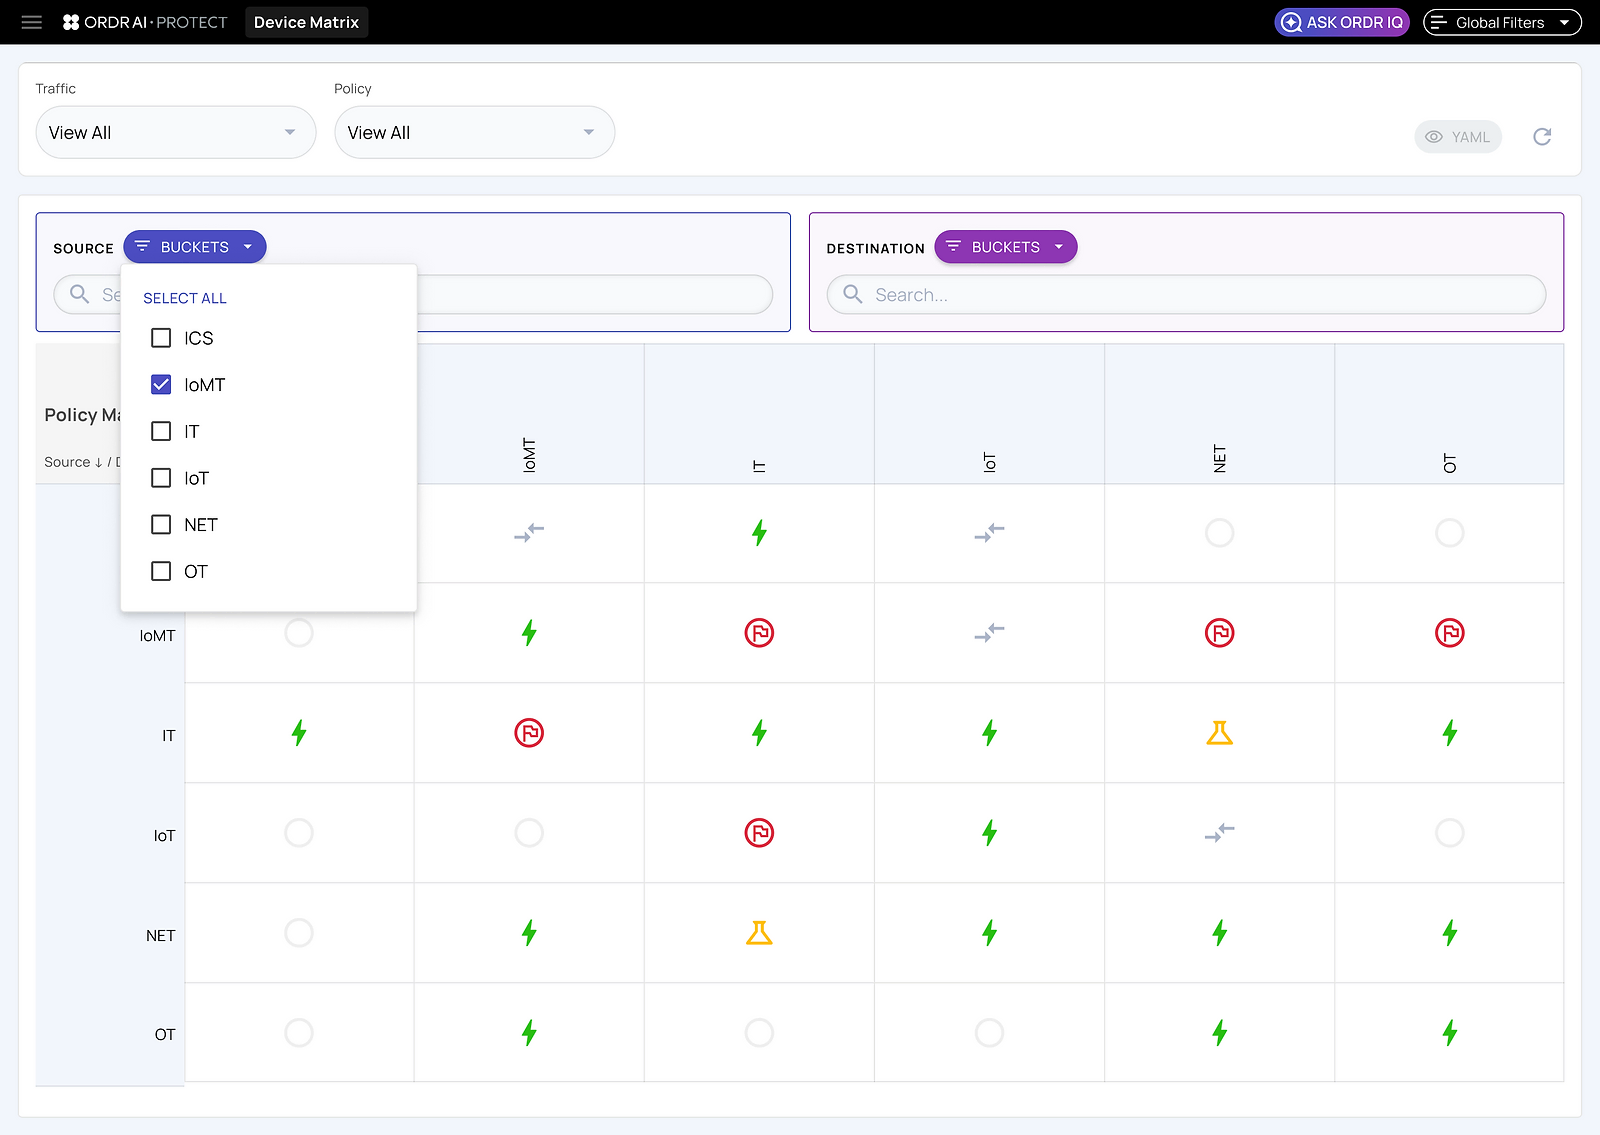Open yellow flask cell IT row, NET column

(x=1219, y=733)
